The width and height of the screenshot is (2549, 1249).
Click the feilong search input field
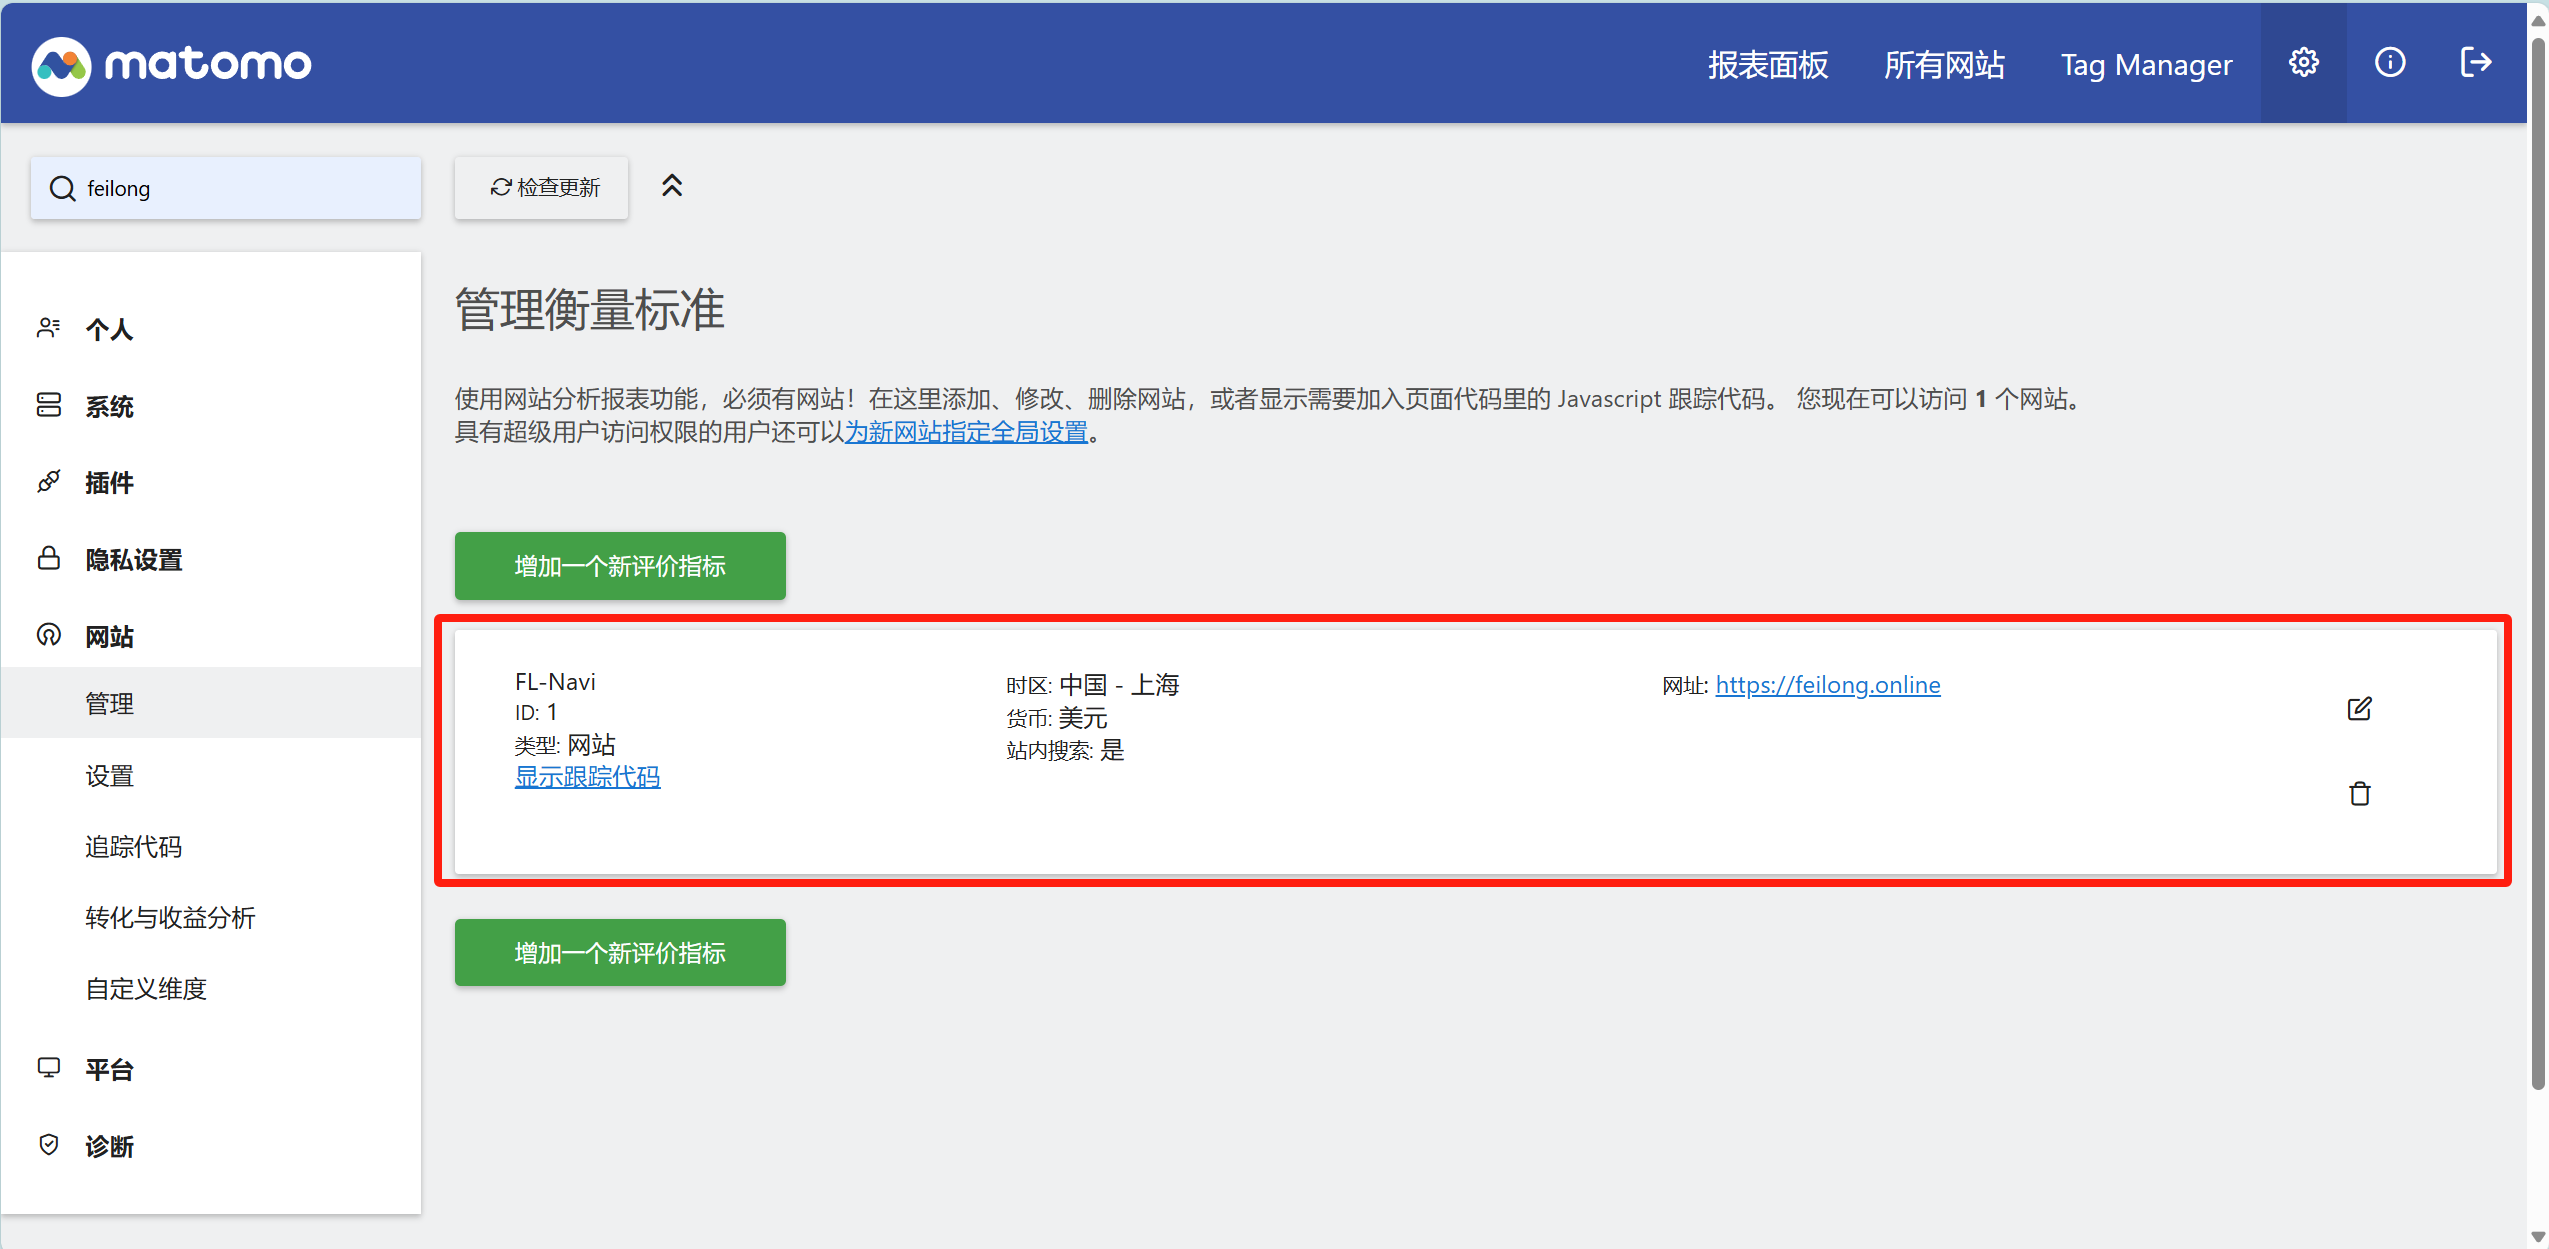pos(240,188)
